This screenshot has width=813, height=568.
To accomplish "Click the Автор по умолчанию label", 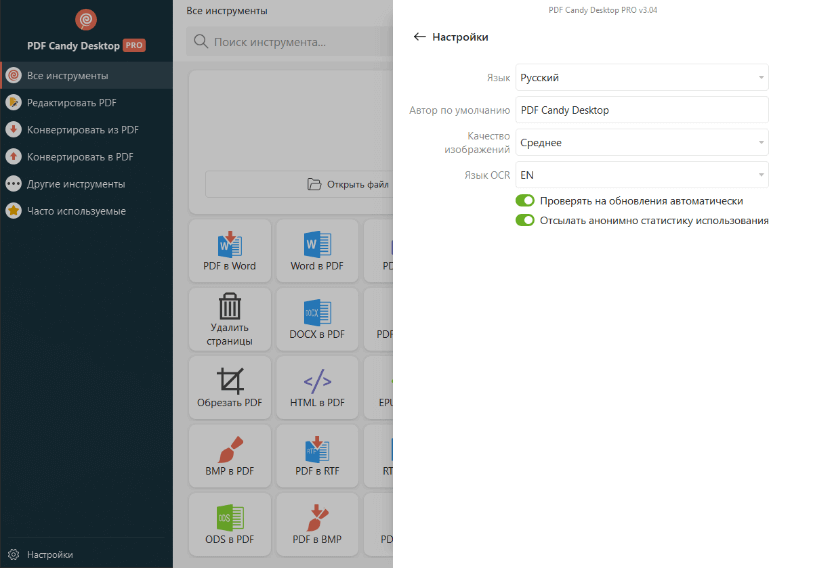I will tap(459, 110).
